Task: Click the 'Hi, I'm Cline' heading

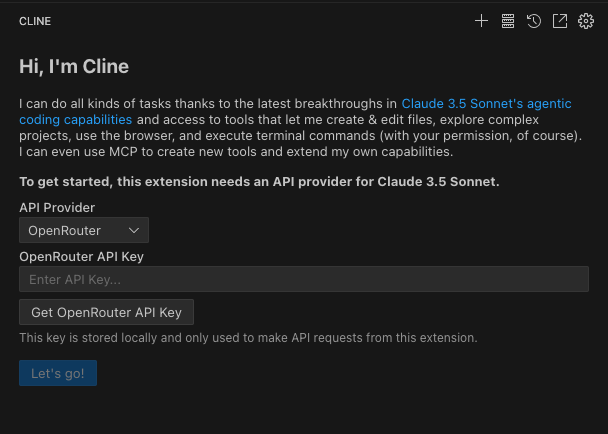Action: pyautogui.click(x=74, y=67)
